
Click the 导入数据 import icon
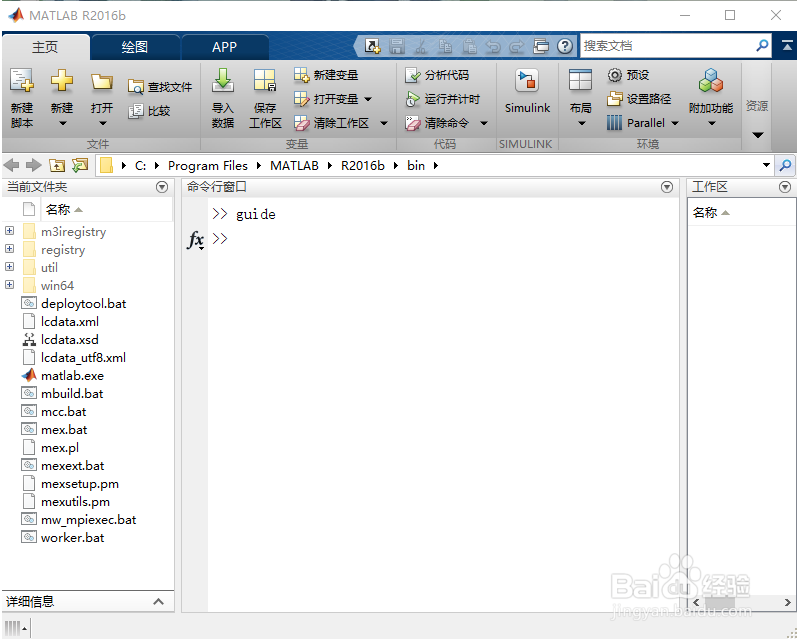coord(223,81)
